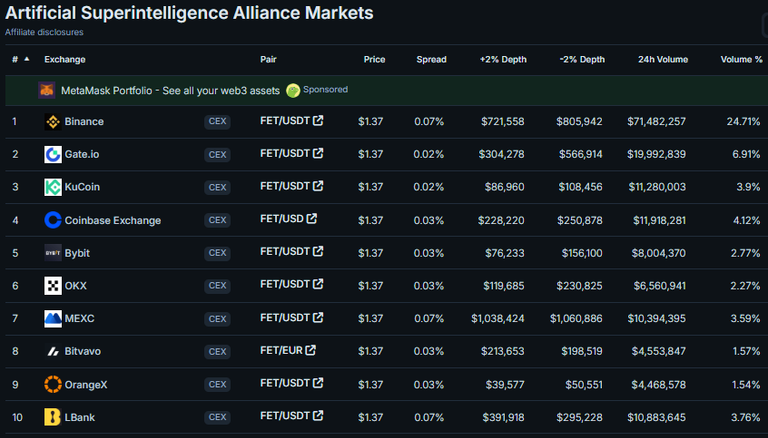Sort table by 24h Volume column
Viewport: 768px width, 438px height.
coord(663,59)
